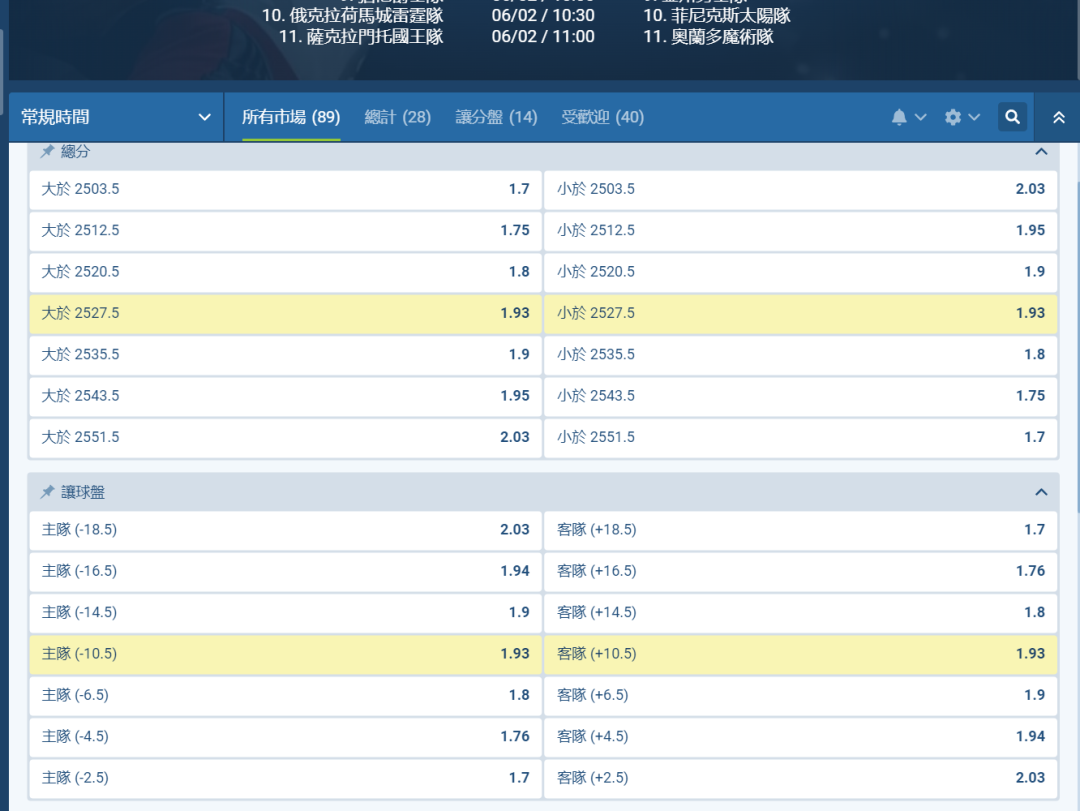Switch to 讓分盤 (14) tab
Screen dimensions: 1080x811
496,117
